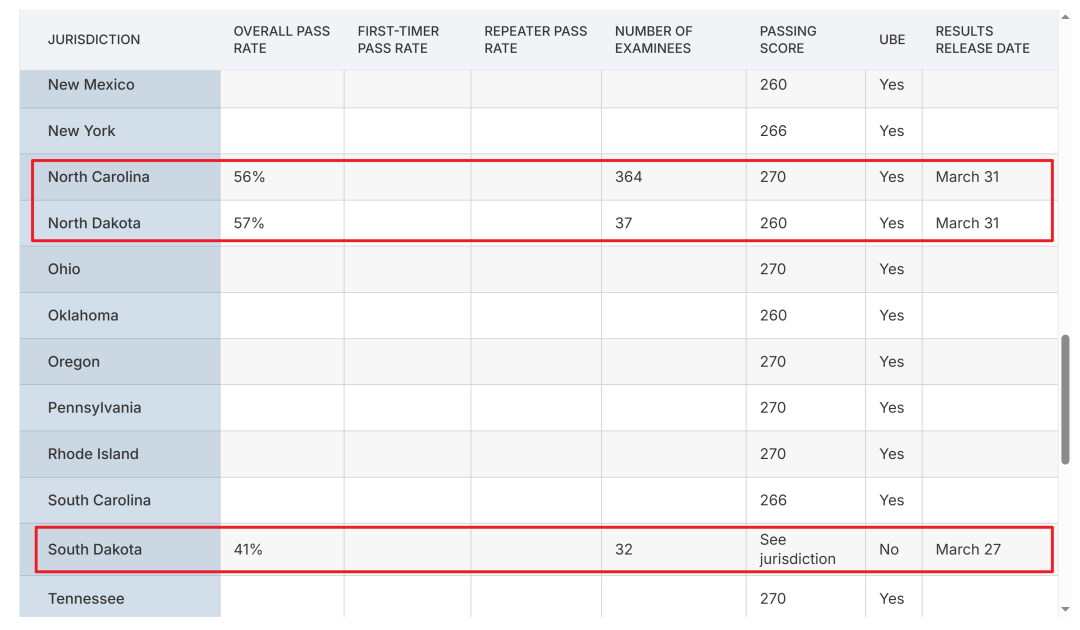Click the Jurisdiction column header
Viewport: 1080px width, 630px height.
pos(94,40)
